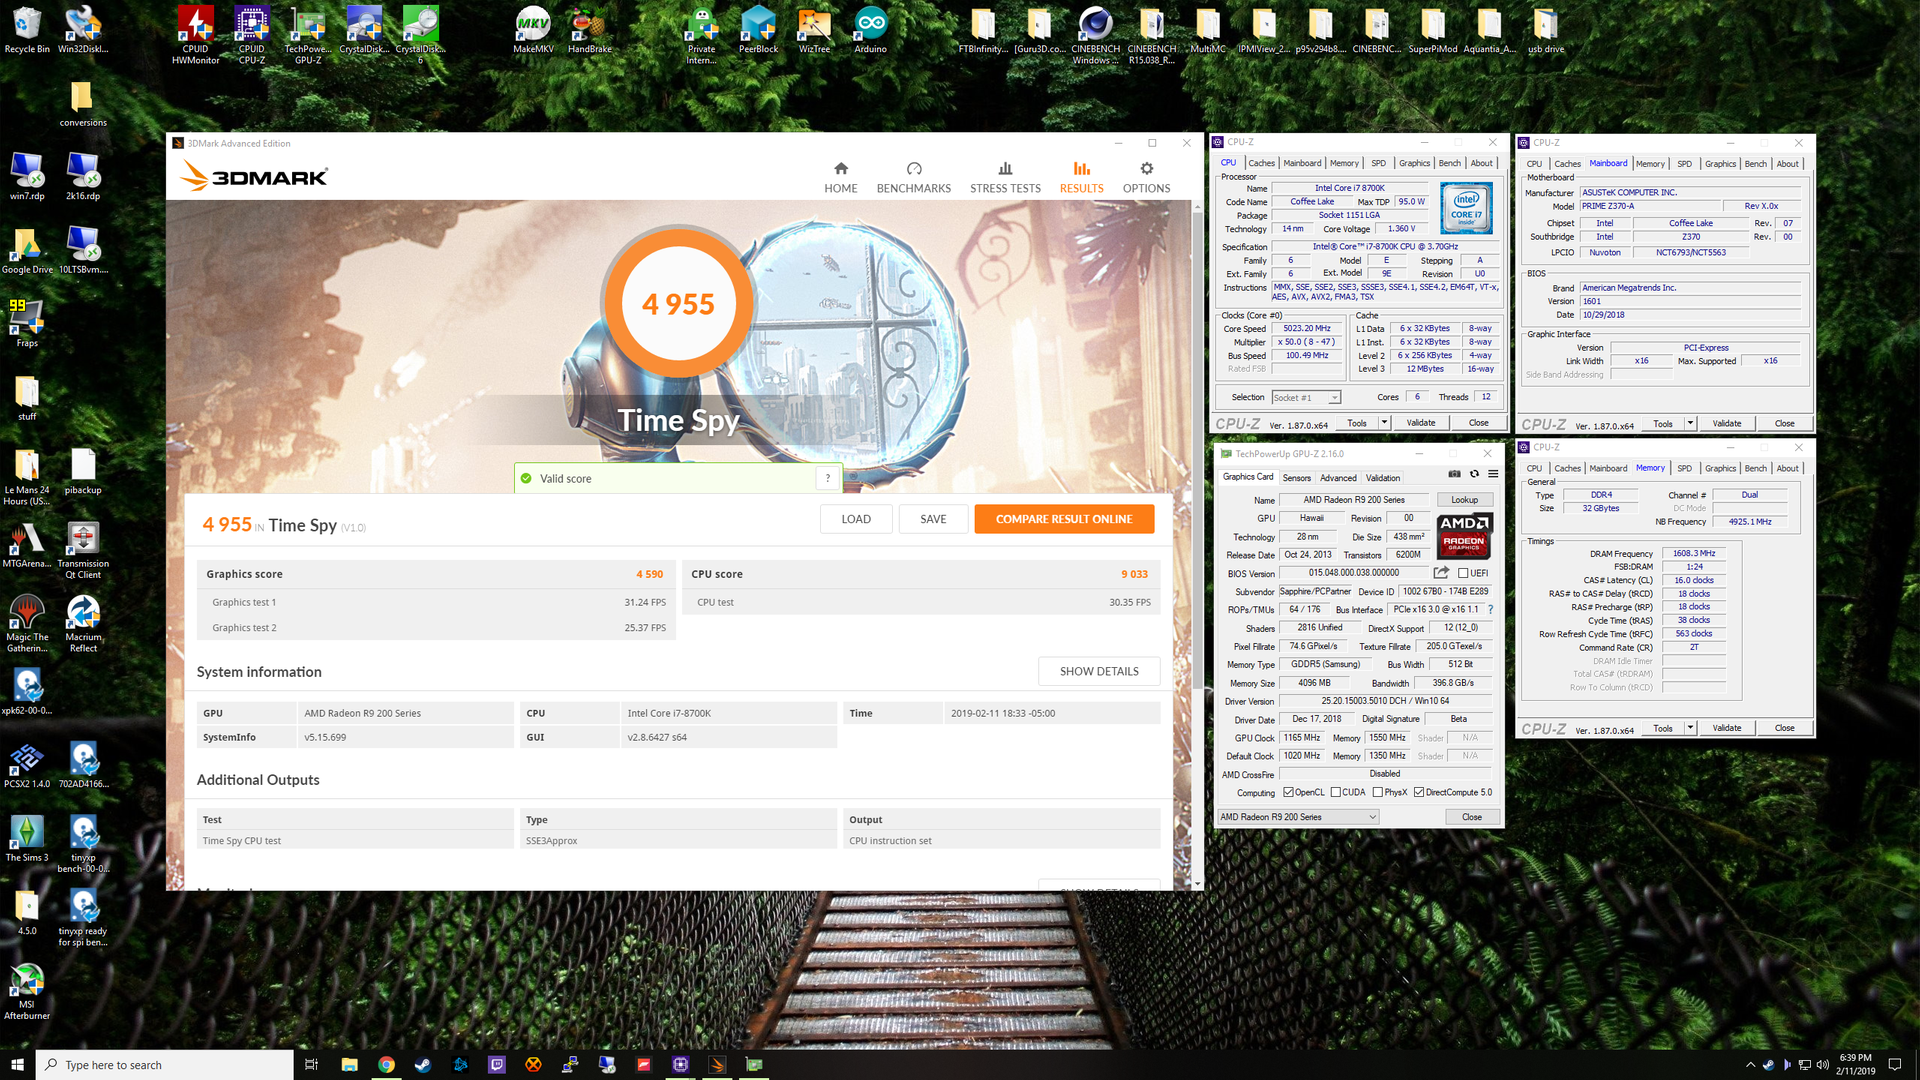Click the valid score help question mark

(x=828, y=479)
